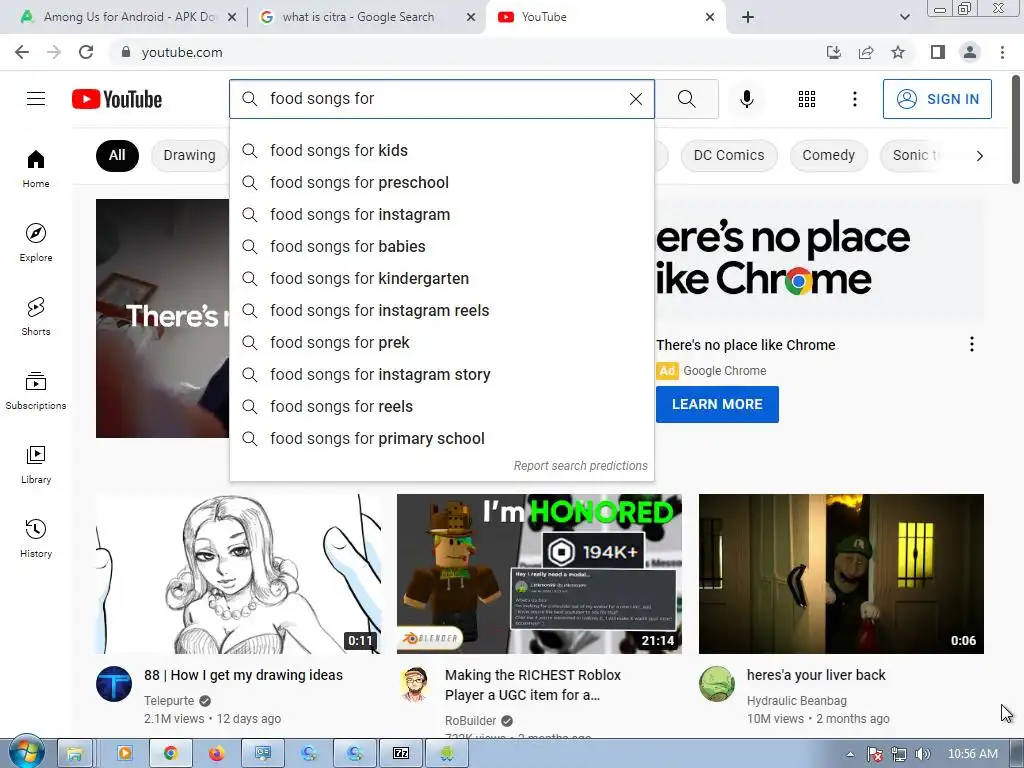Screen dimensions: 1024x768
Task: Click the SIGN IN button
Action: click(937, 99)
